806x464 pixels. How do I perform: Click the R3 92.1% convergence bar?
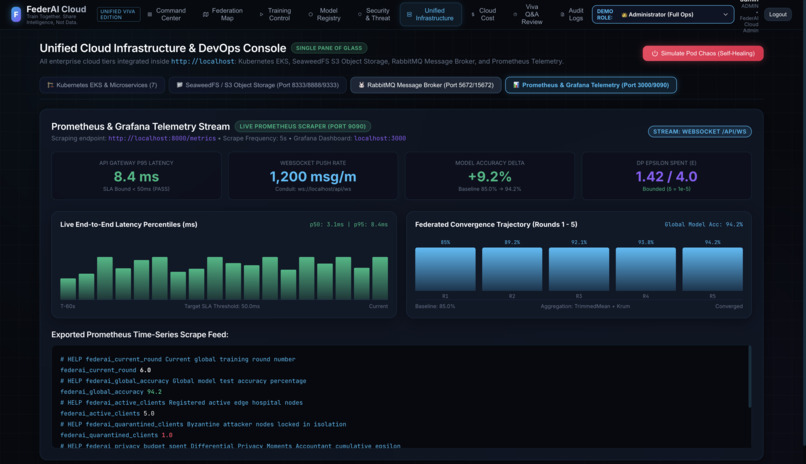coord(579,269)
